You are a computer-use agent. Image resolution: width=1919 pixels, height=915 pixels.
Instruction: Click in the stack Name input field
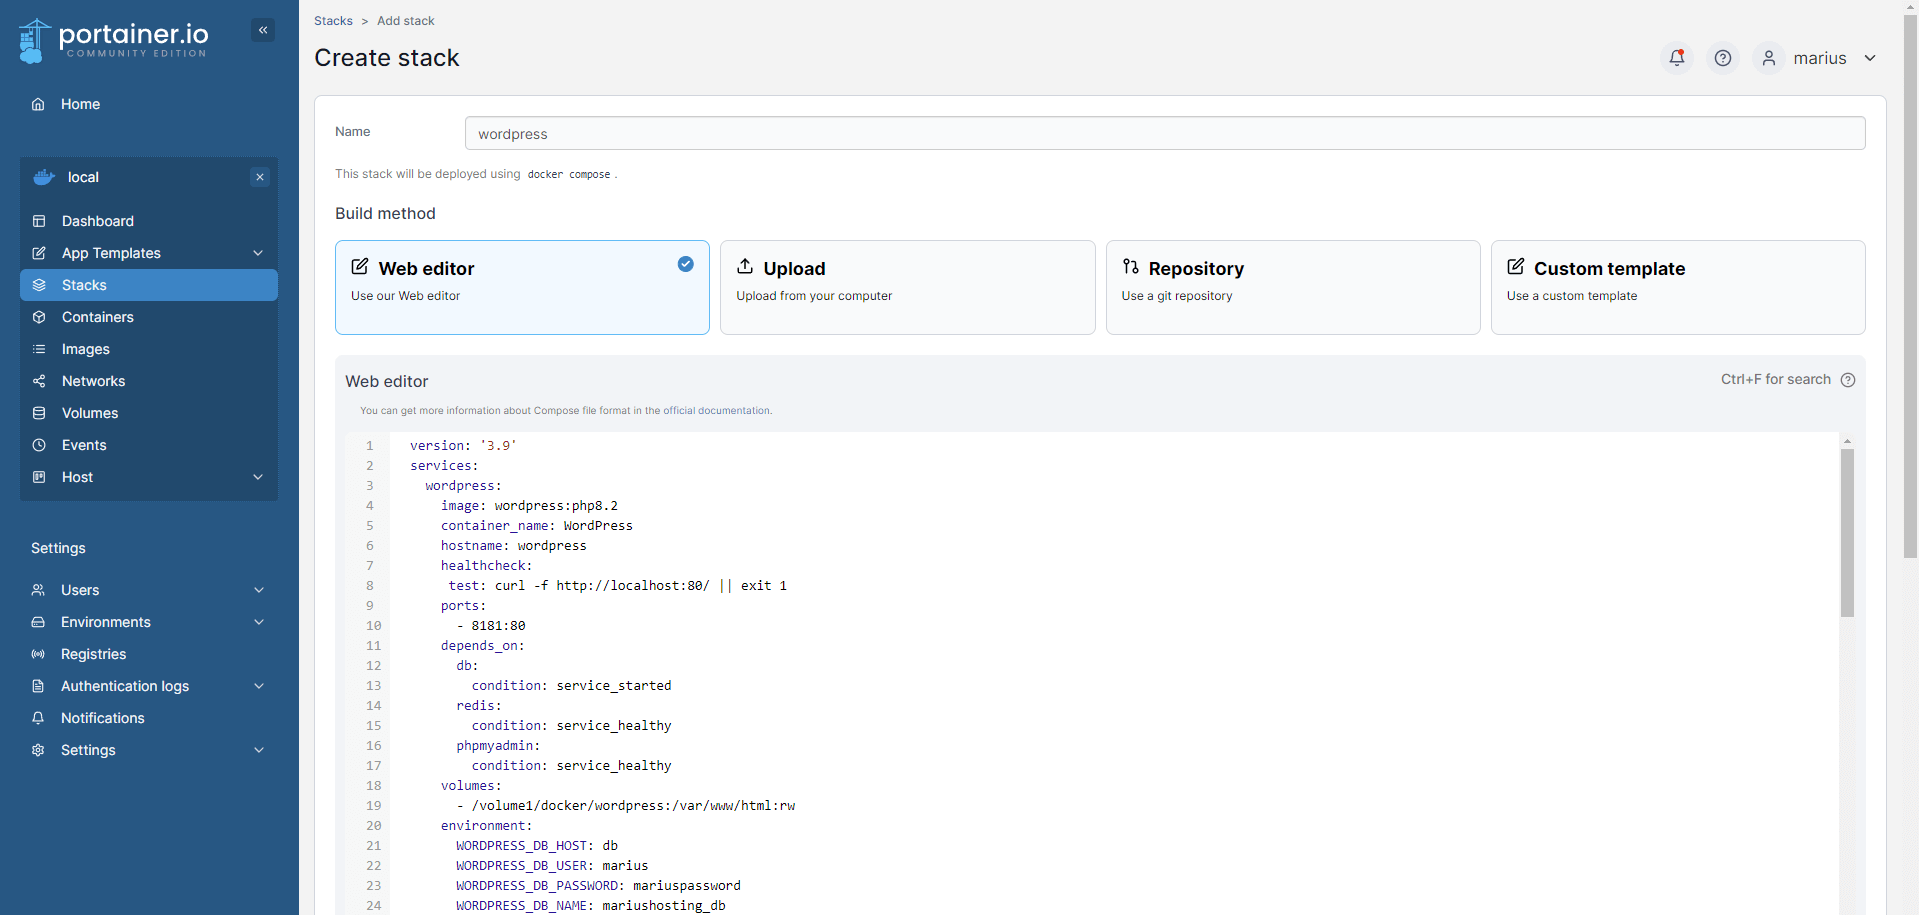1165,133
